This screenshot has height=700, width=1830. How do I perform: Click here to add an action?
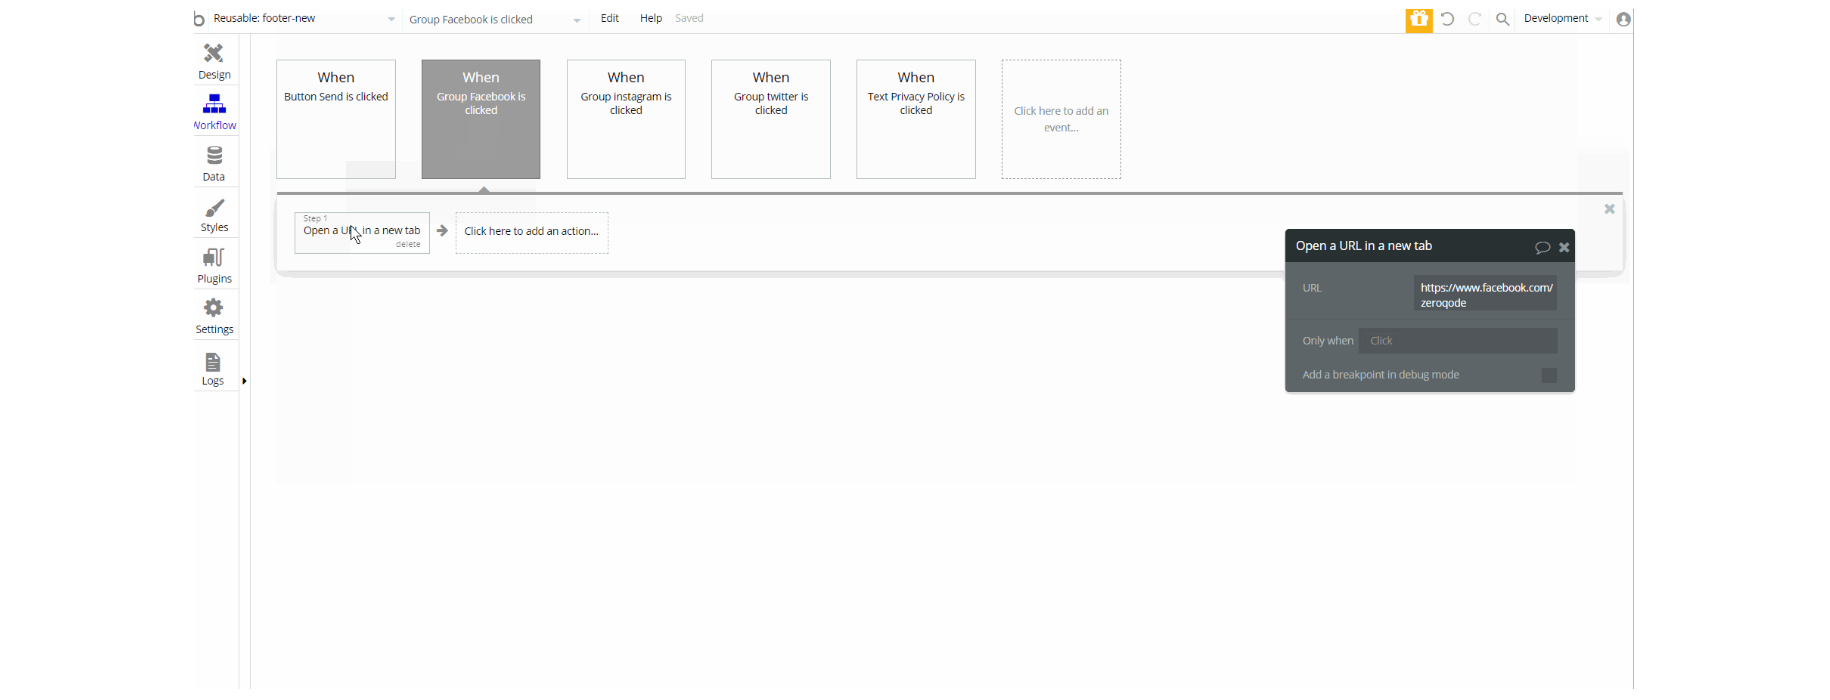click(x=532, y=232)
